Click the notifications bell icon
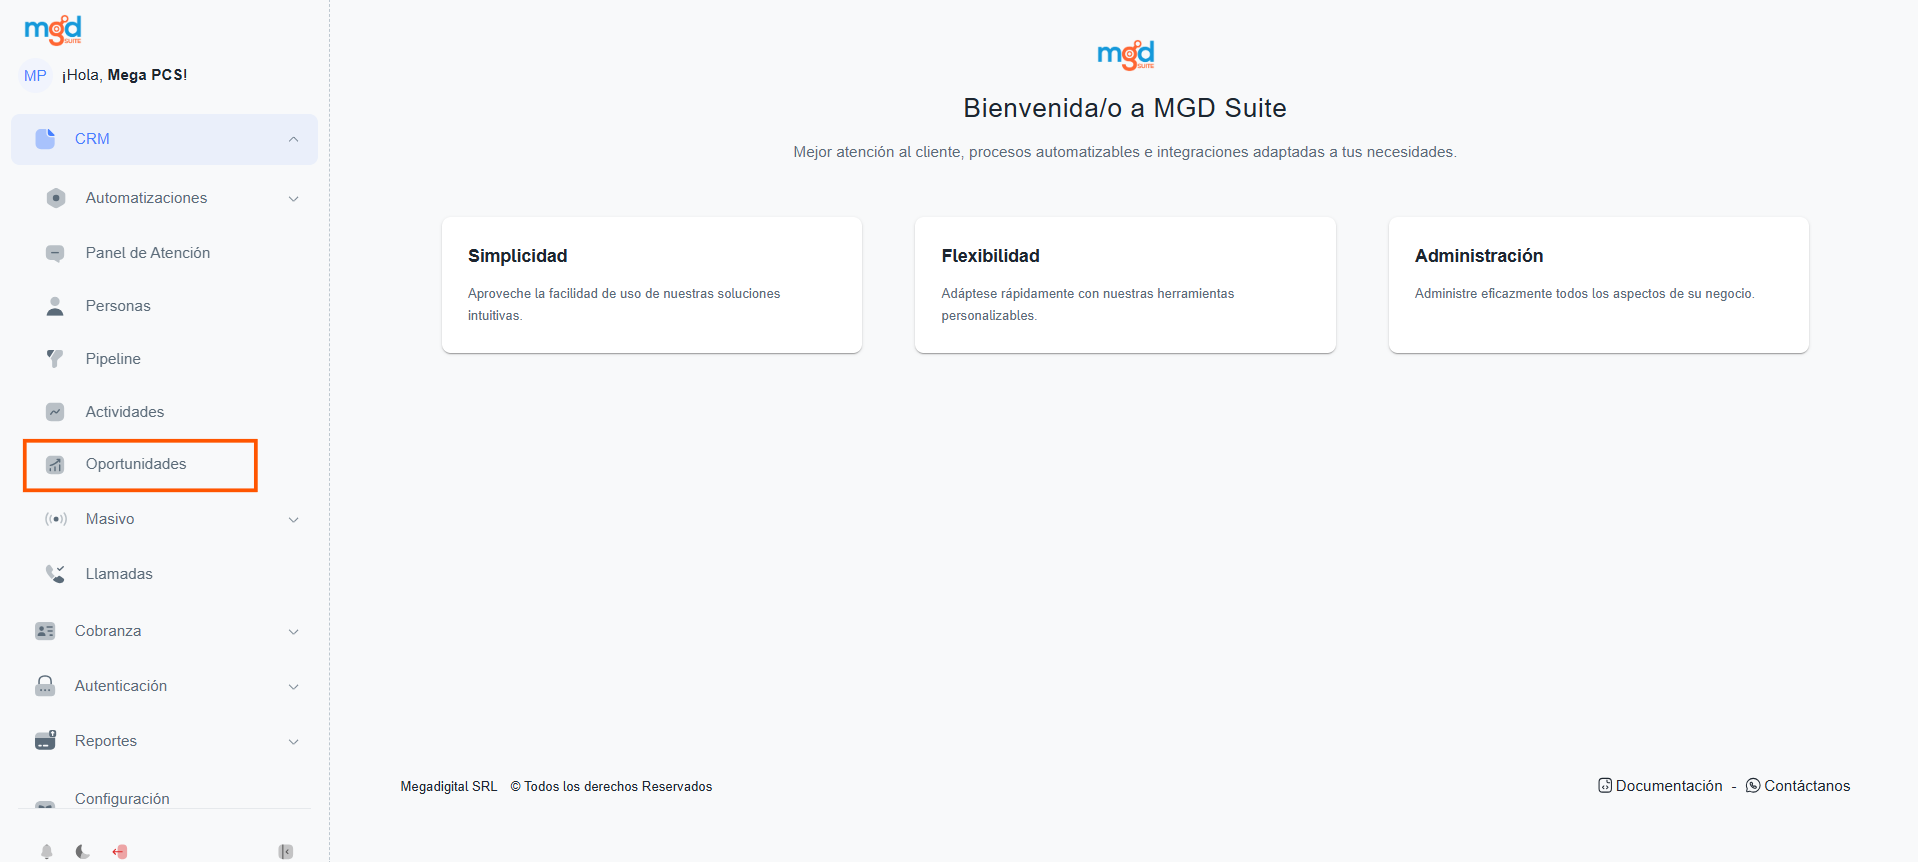The width and height of the screenshot is (1918, 862). click(46, 851)
